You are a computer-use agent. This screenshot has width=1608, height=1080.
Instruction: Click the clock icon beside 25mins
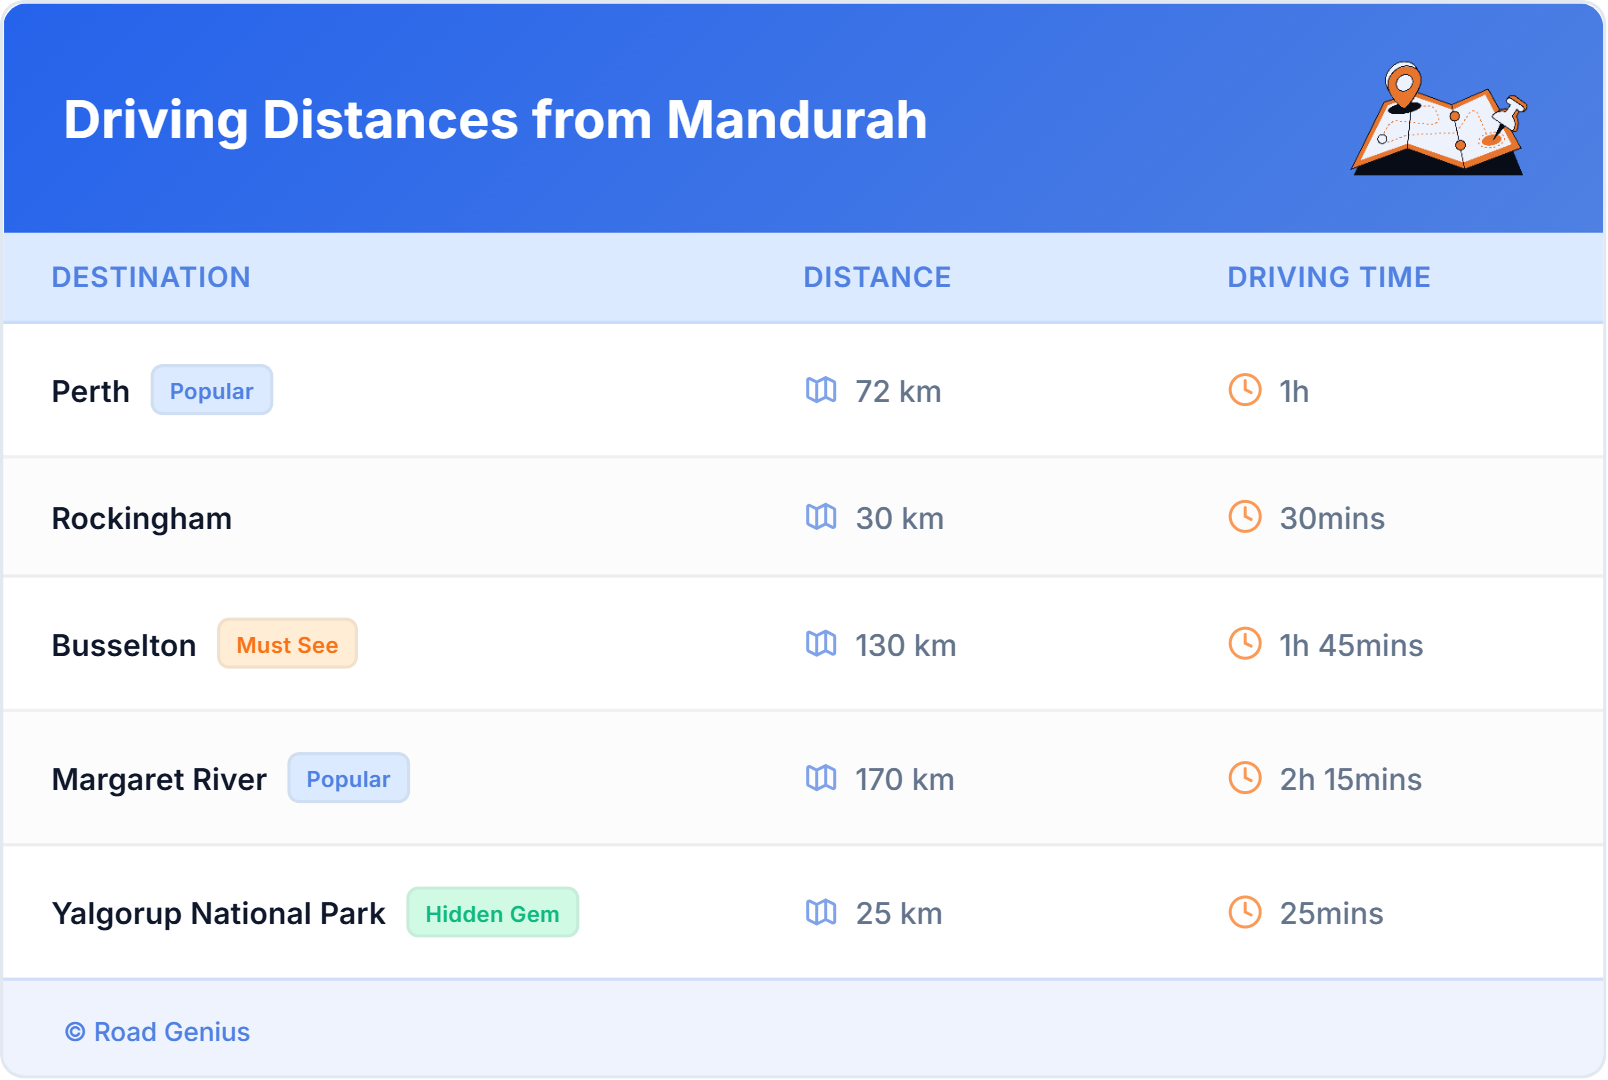pos(1244,913)
